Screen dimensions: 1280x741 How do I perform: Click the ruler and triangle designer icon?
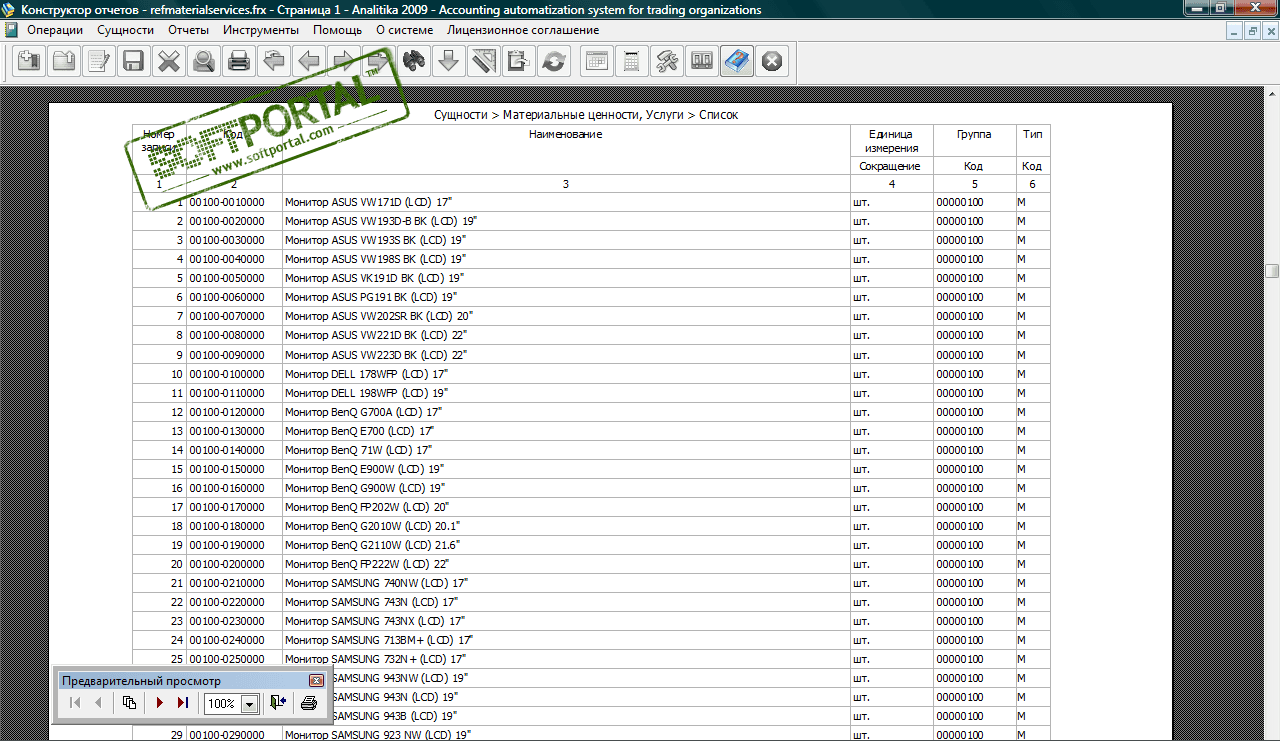(x=484, y=62)
